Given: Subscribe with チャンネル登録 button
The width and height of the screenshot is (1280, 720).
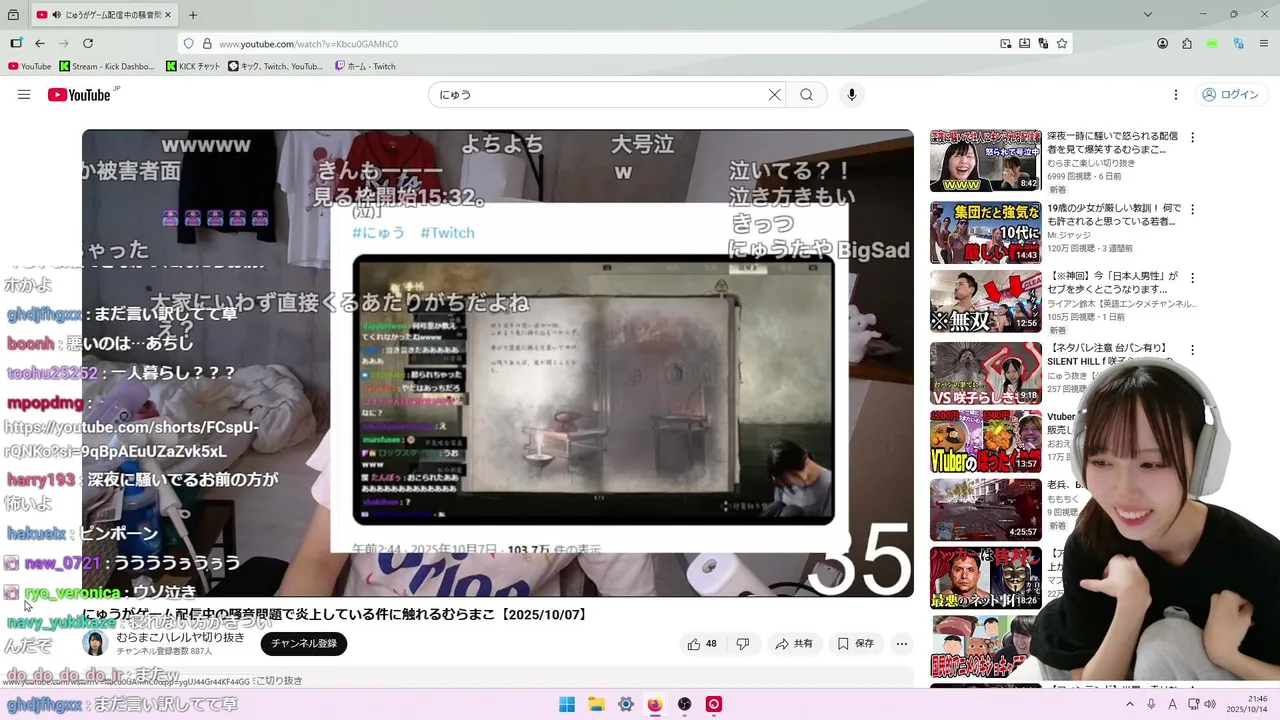Looking at the screenshot, I should pos(304,644).
